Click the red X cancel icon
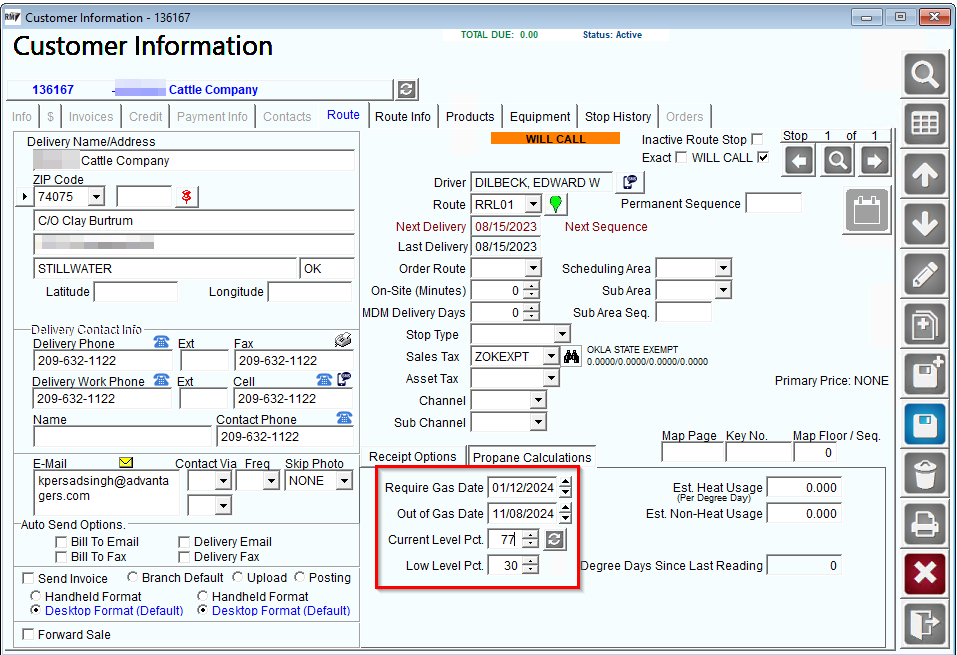This screenshot has width=957, height=655. coord(925,574)
